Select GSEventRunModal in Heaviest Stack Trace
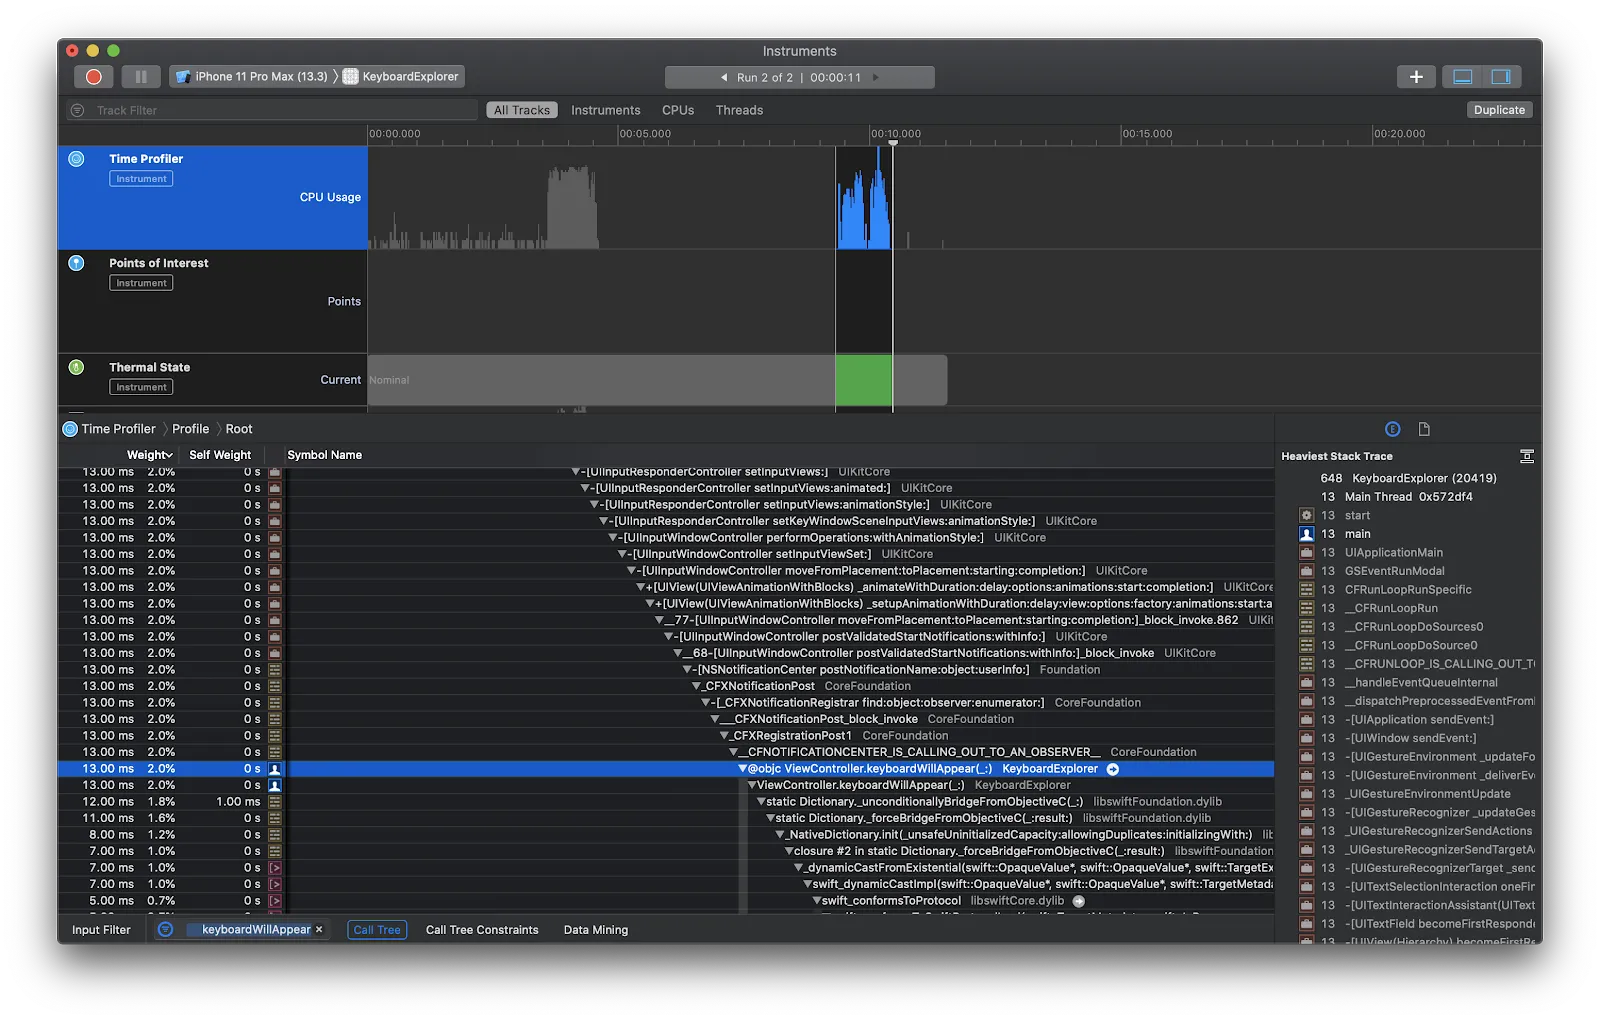Screen dimensions: 1600x1020 click(1394, 571)
